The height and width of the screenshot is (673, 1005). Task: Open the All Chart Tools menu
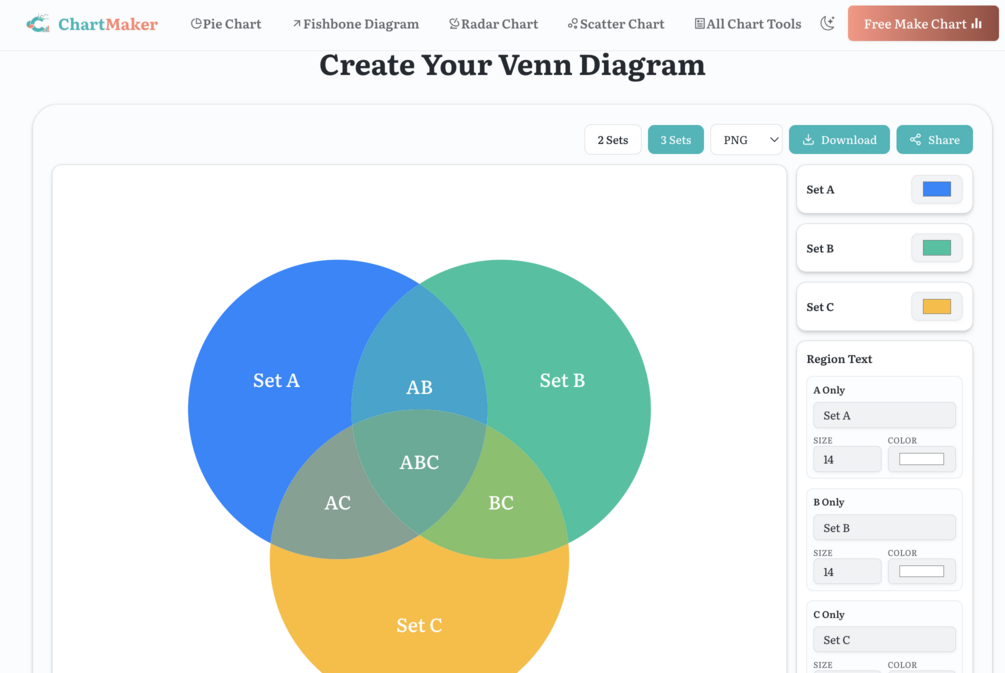748,24
